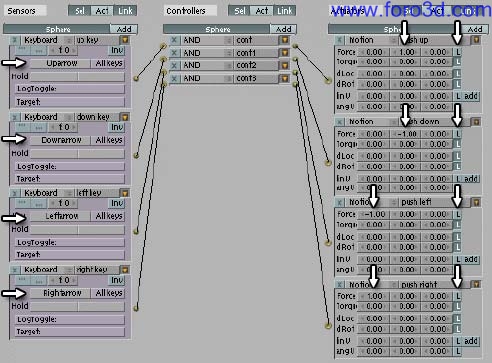This screenshot has width=492, height=363.
Task: Click true pulse mode icon of up key sensor
Action: coord(22,50)
